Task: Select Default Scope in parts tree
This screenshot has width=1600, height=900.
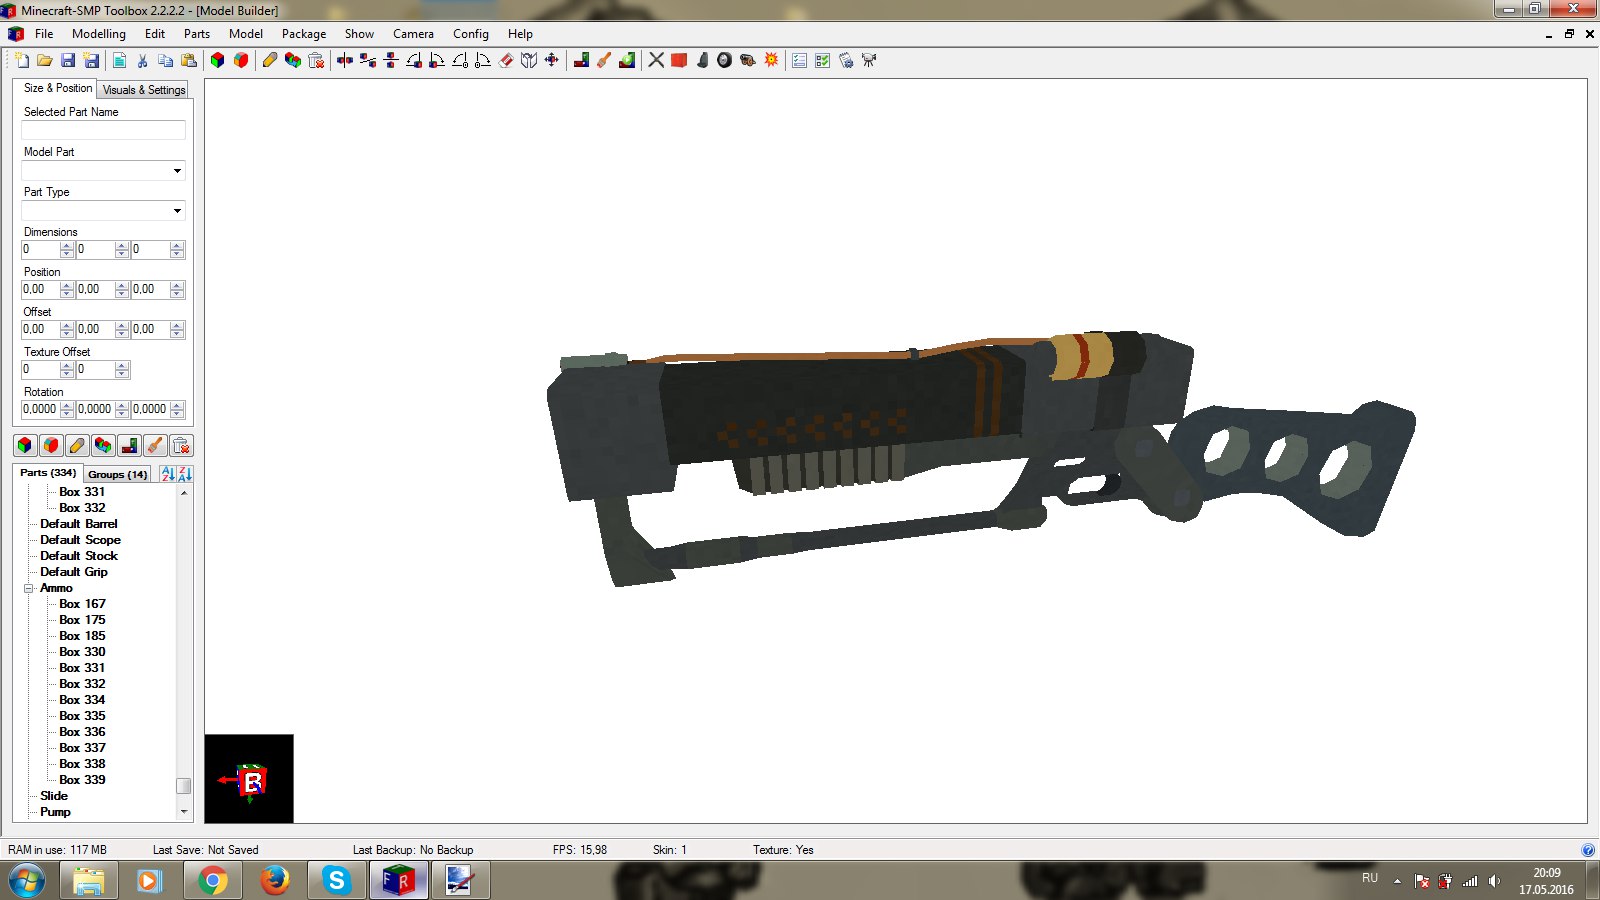Action: (x=80, y=540)
